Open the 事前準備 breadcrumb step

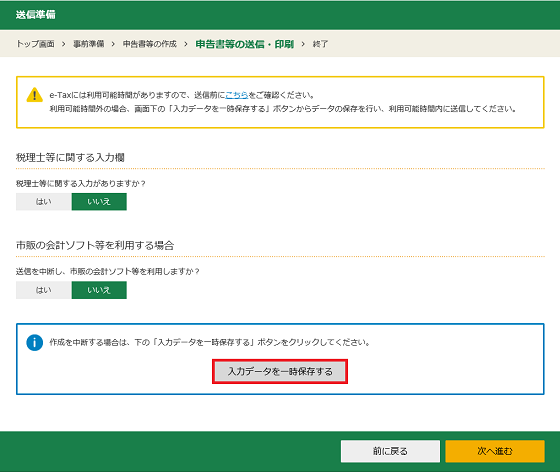(89, 44)
